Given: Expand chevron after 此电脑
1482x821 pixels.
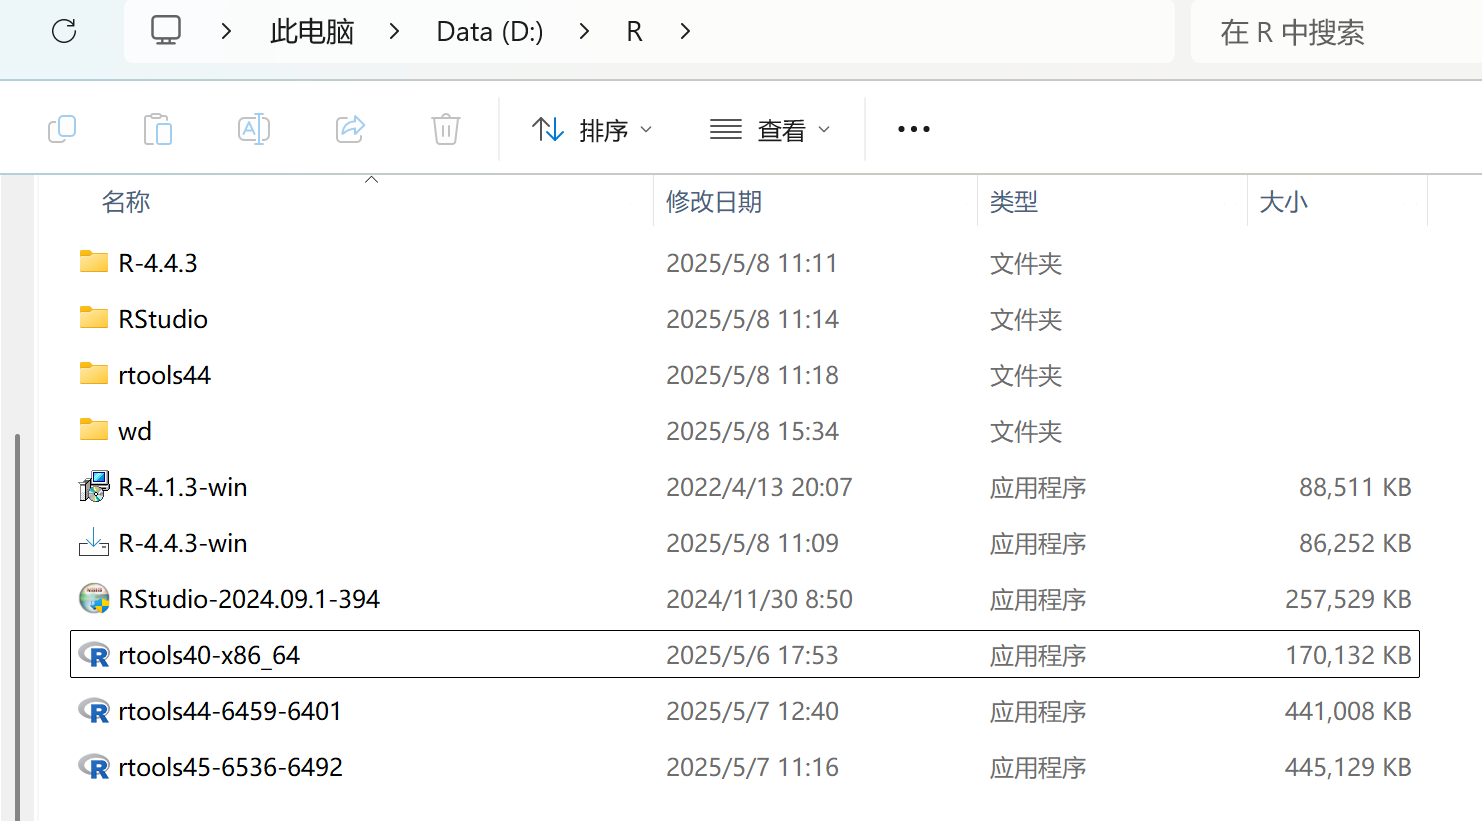Looking at the screenshot, I should pyautogui.click(x=395, y=31).
